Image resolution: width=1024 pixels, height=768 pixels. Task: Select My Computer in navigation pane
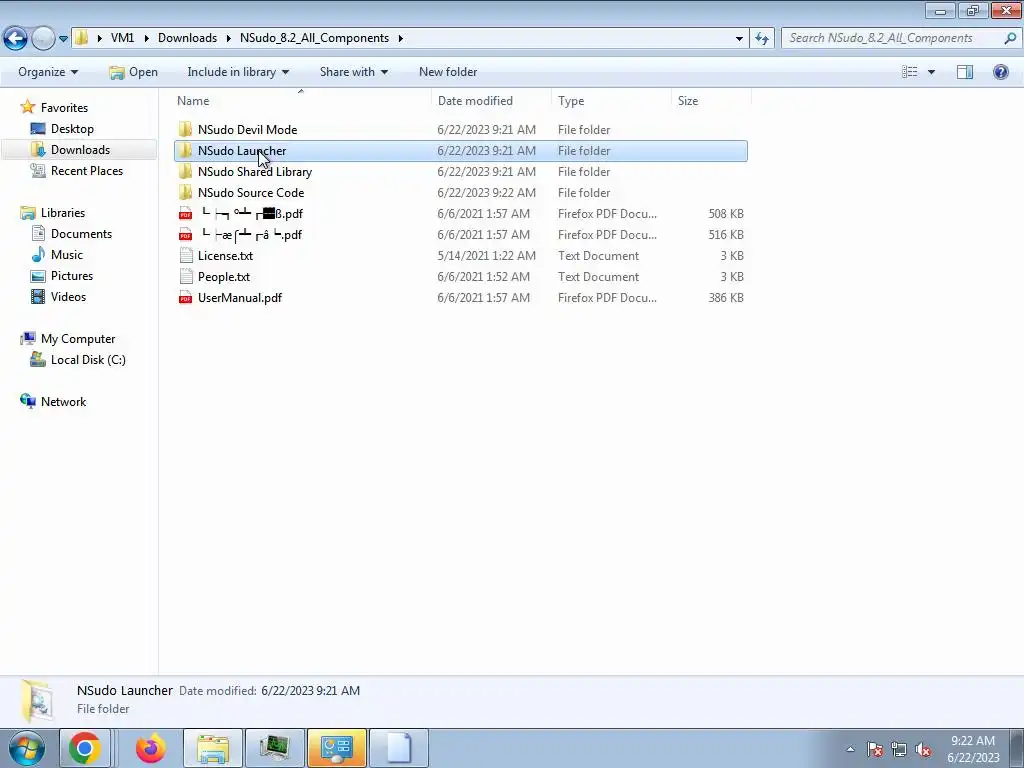78,339
